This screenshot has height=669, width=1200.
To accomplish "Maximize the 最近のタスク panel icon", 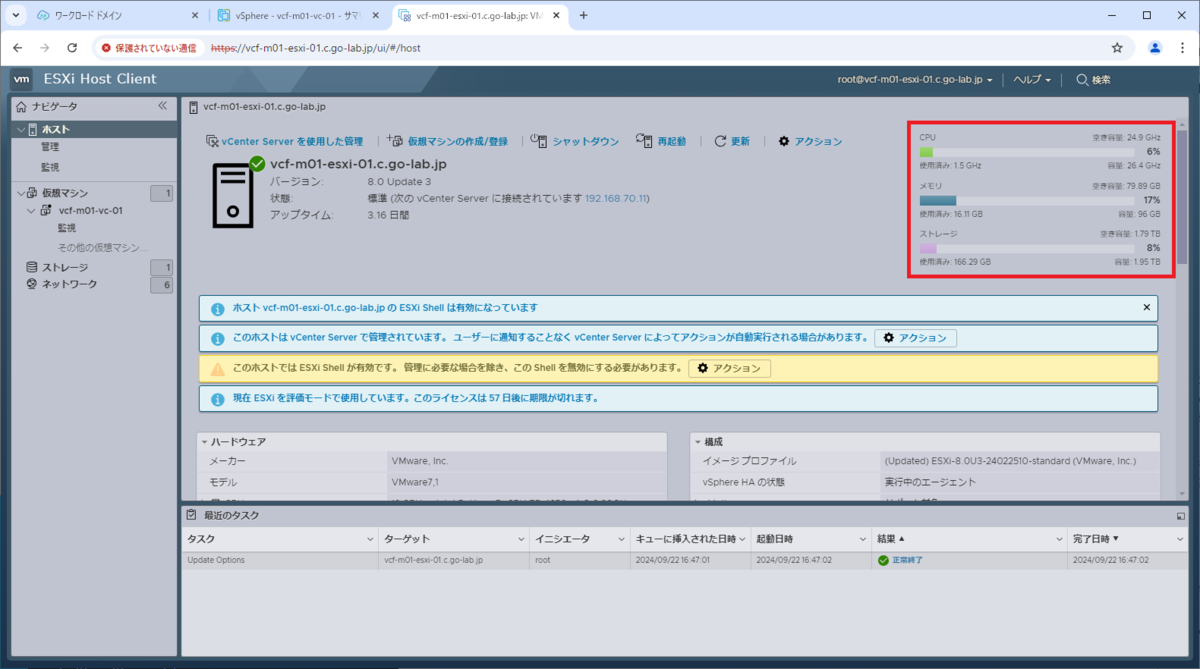I will point(1180,515).
